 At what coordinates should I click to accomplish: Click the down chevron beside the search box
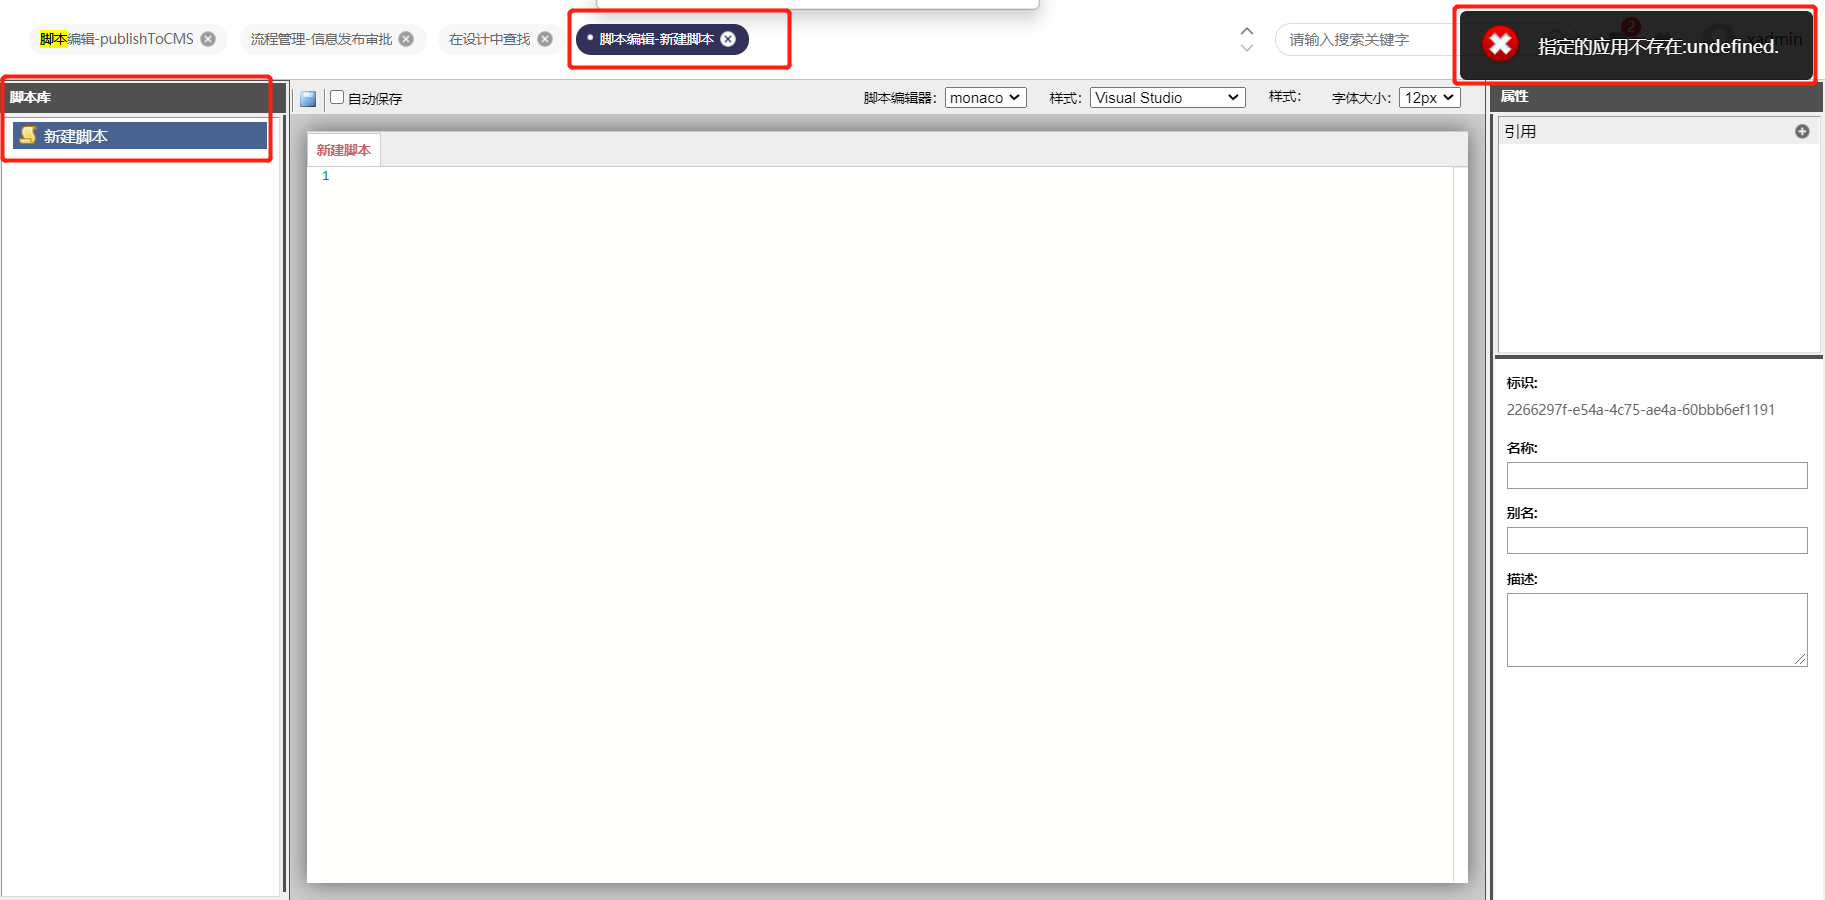1247,47
